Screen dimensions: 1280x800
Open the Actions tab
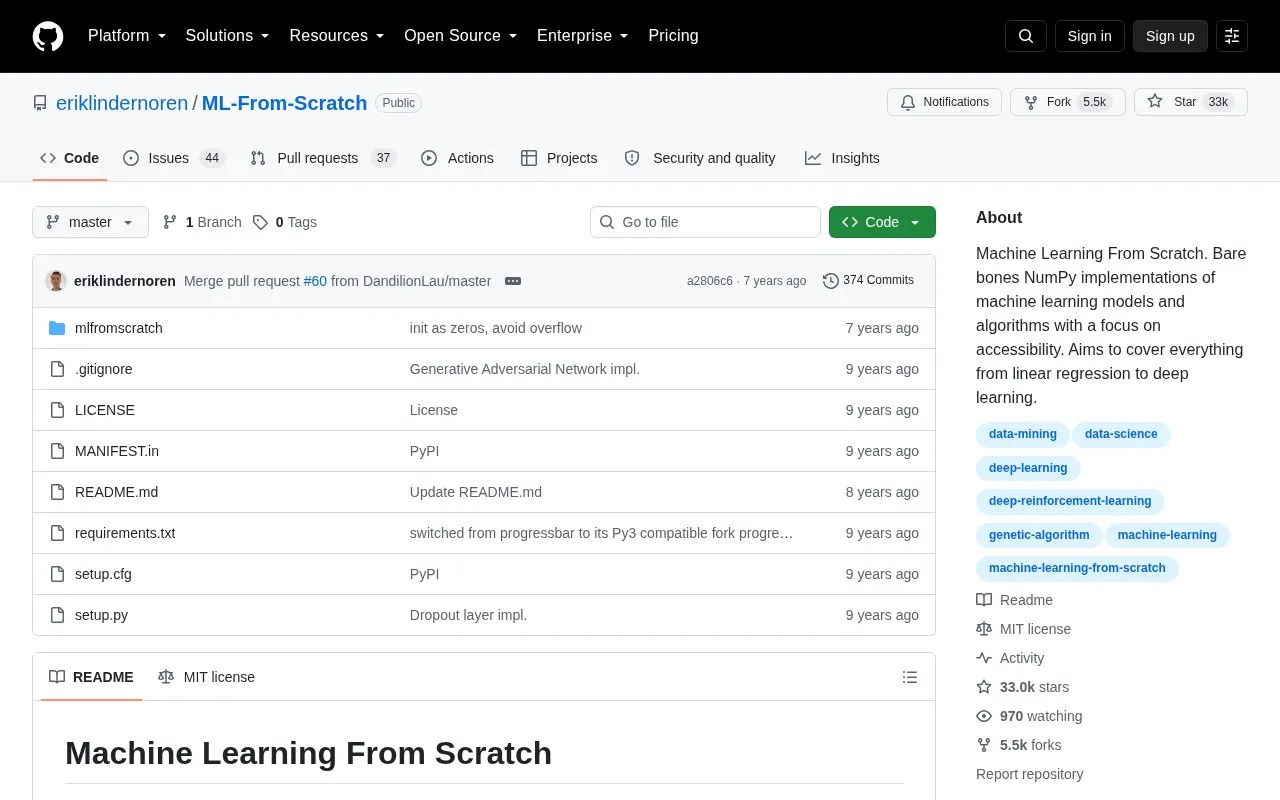(x=458, y=158)
